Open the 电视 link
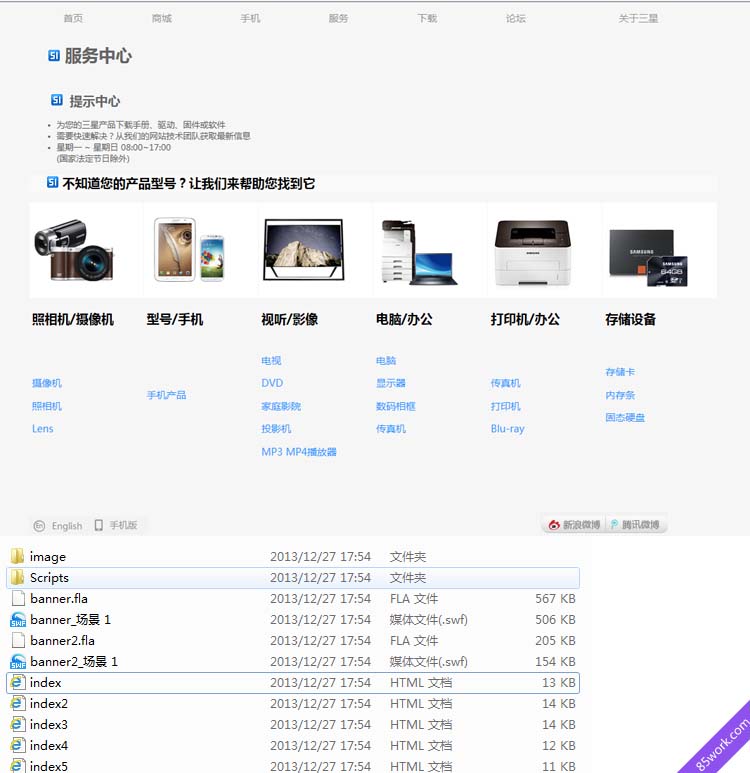Image resolution: width=750 pixels, height=773 pixels. pyautogui.click(x=271, y=360)
